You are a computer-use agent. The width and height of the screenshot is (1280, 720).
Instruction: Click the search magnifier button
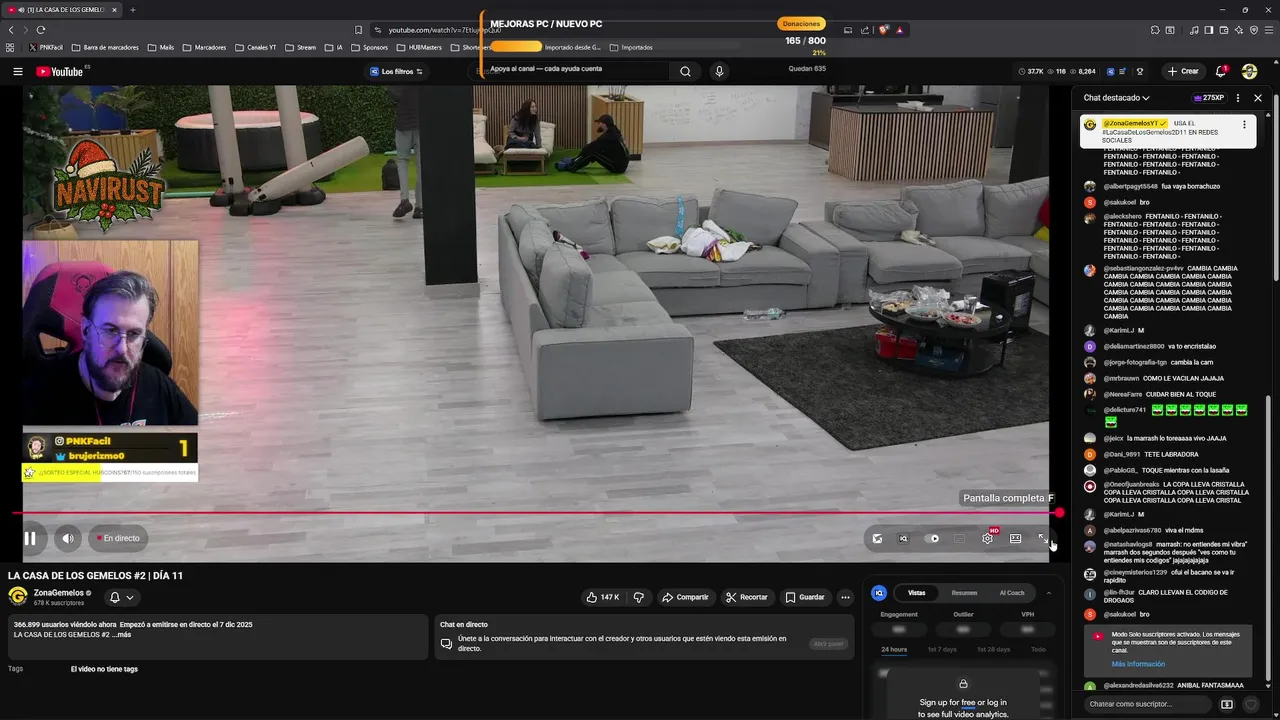pyautogui.click(x=685, y=71)
